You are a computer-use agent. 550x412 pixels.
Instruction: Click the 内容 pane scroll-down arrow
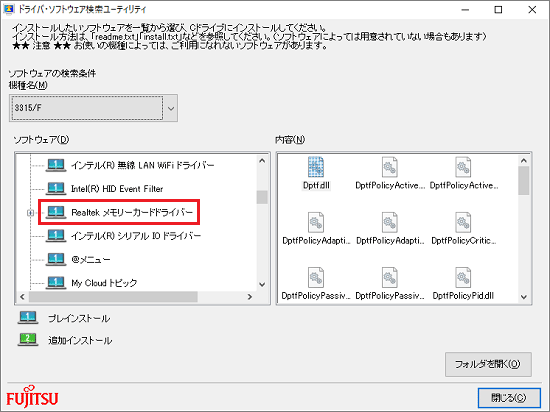[x=524, y=297]
